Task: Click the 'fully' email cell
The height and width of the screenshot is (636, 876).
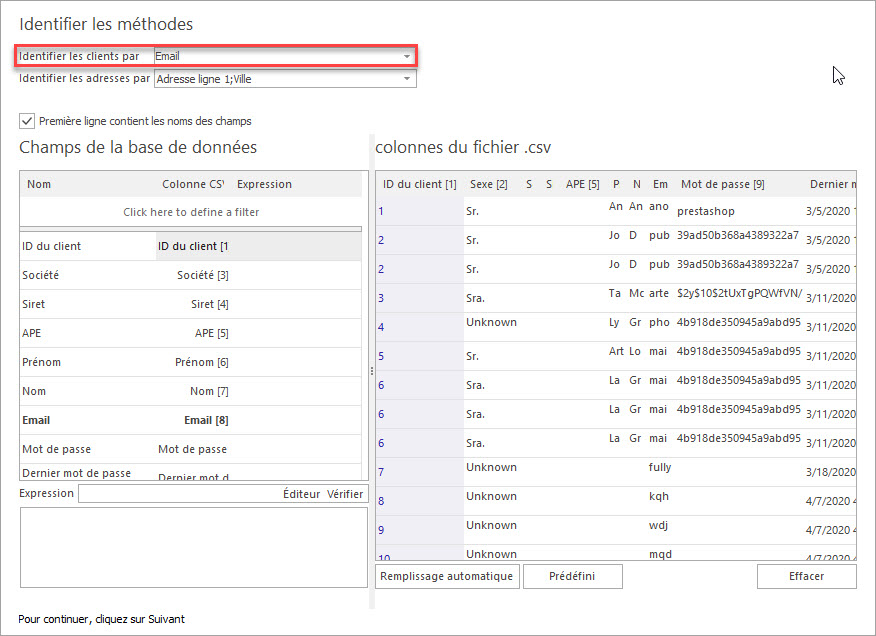Action: 660,467
